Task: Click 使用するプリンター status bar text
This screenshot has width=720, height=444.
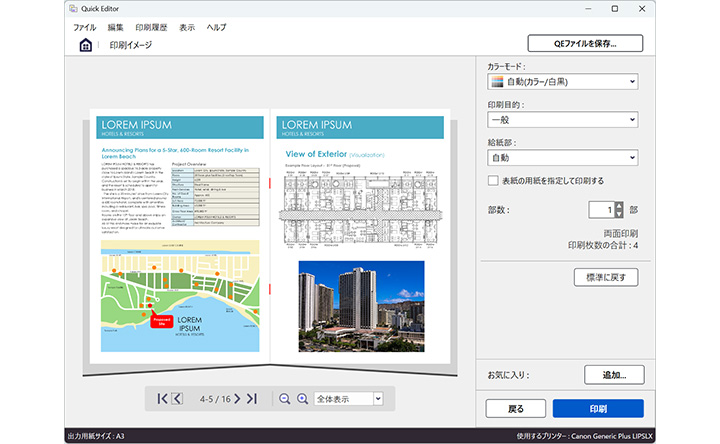Action: pos(584,436)
